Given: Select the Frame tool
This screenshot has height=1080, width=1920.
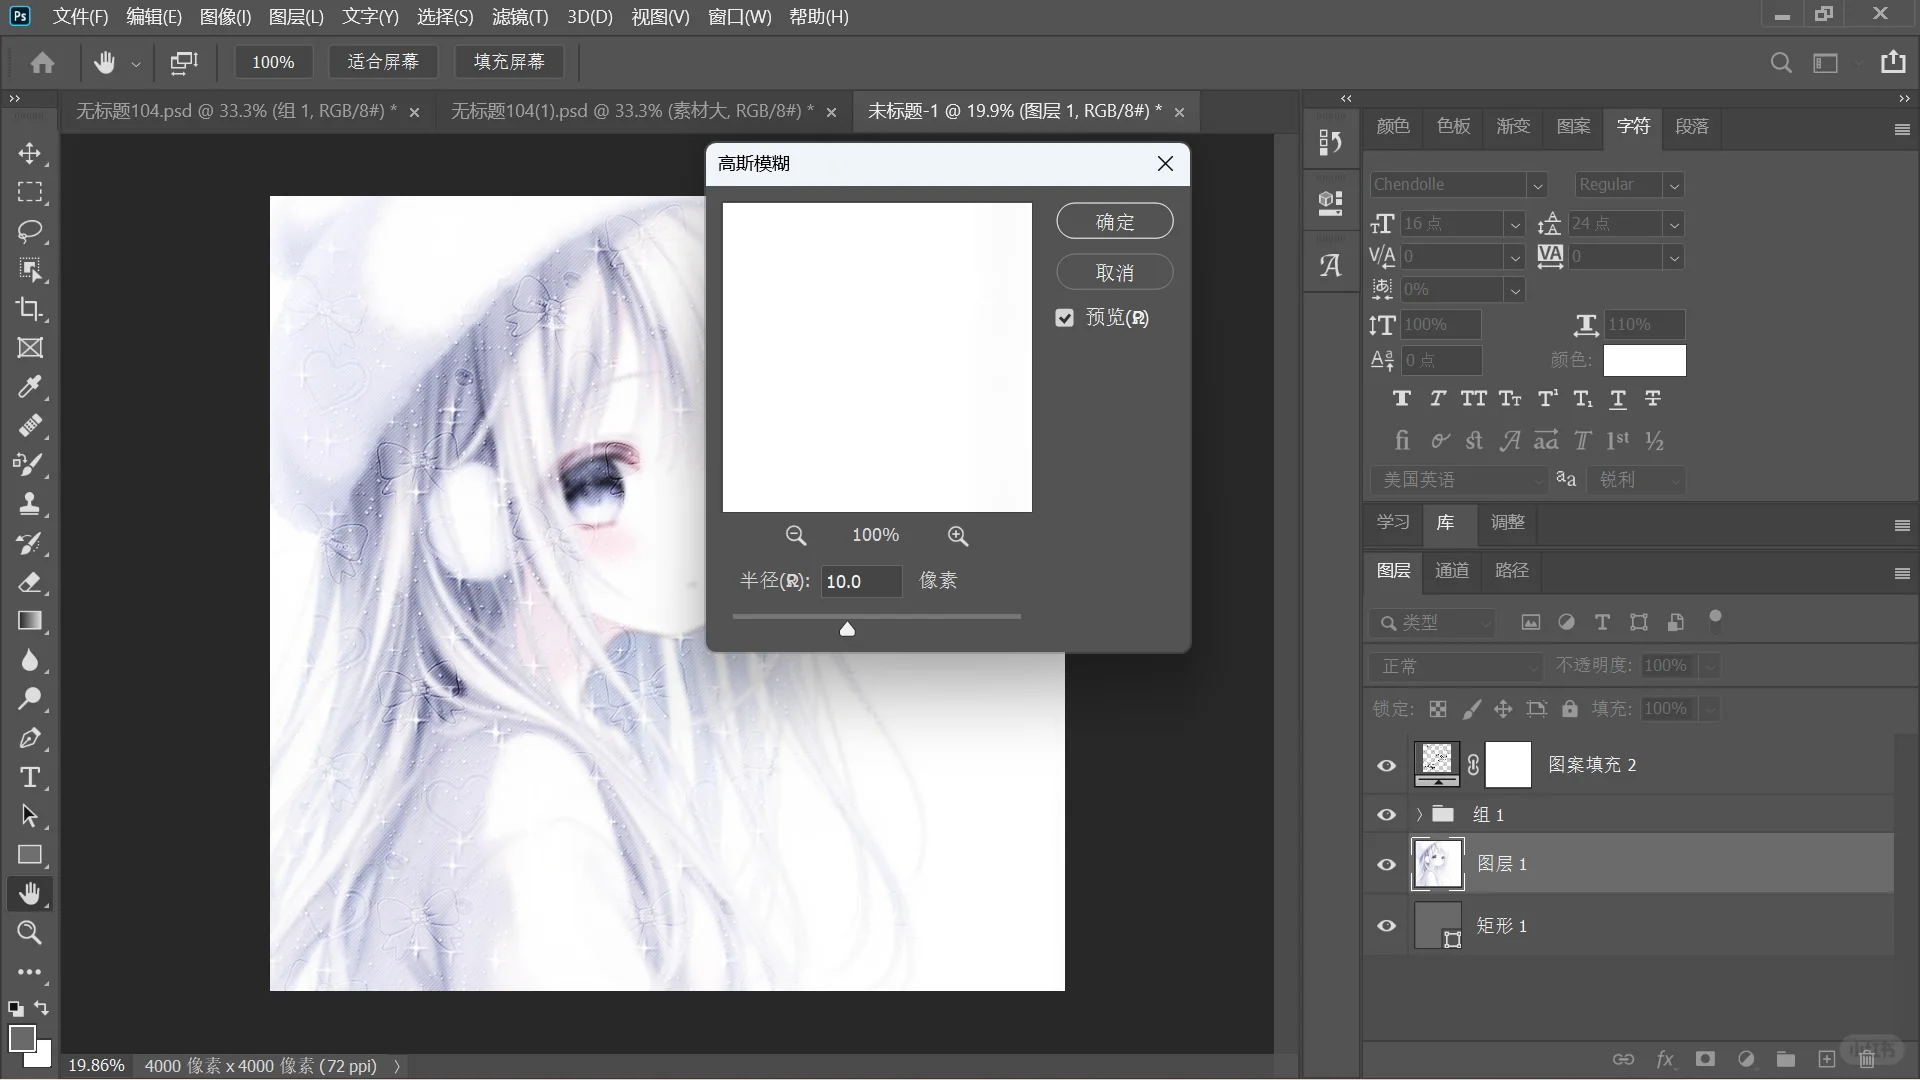Looking at the screenshot, I should (30, 348).
